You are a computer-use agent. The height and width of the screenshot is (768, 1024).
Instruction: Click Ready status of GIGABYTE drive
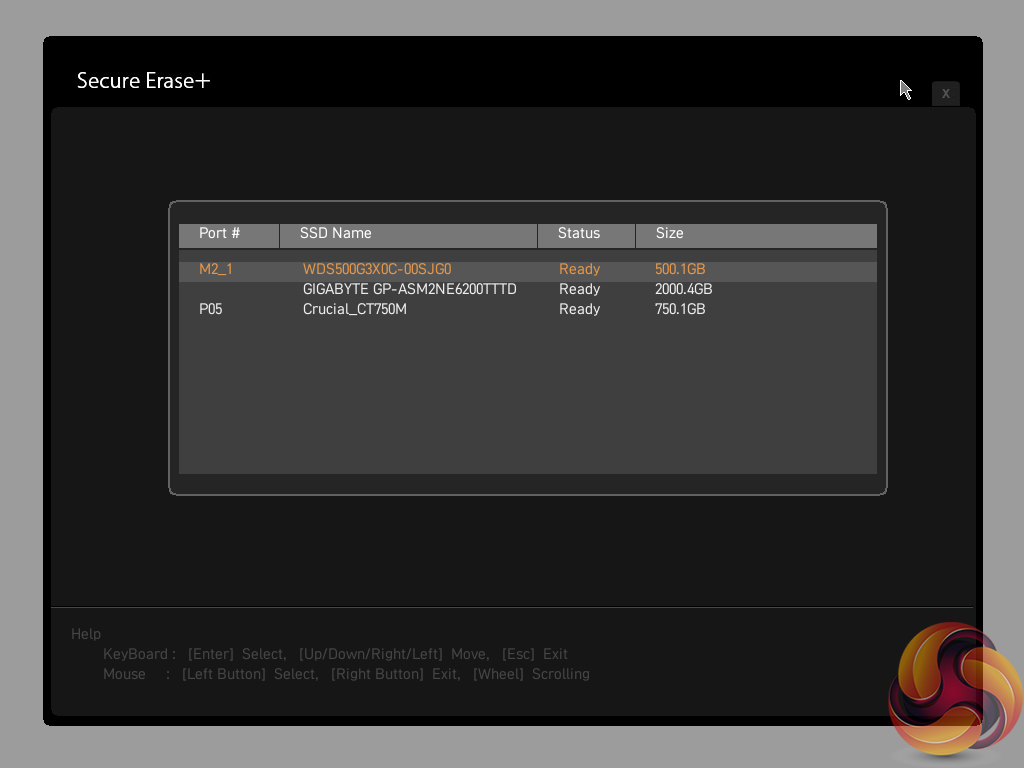click(x=579, y=290)
